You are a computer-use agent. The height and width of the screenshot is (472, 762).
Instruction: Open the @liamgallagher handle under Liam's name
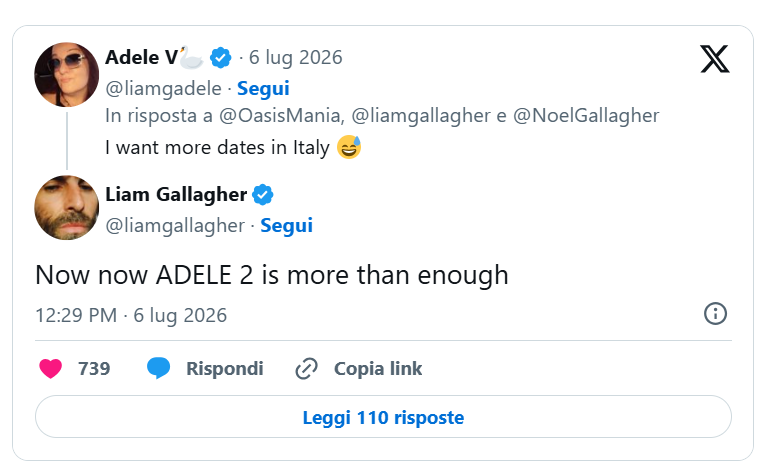(175, 226)
